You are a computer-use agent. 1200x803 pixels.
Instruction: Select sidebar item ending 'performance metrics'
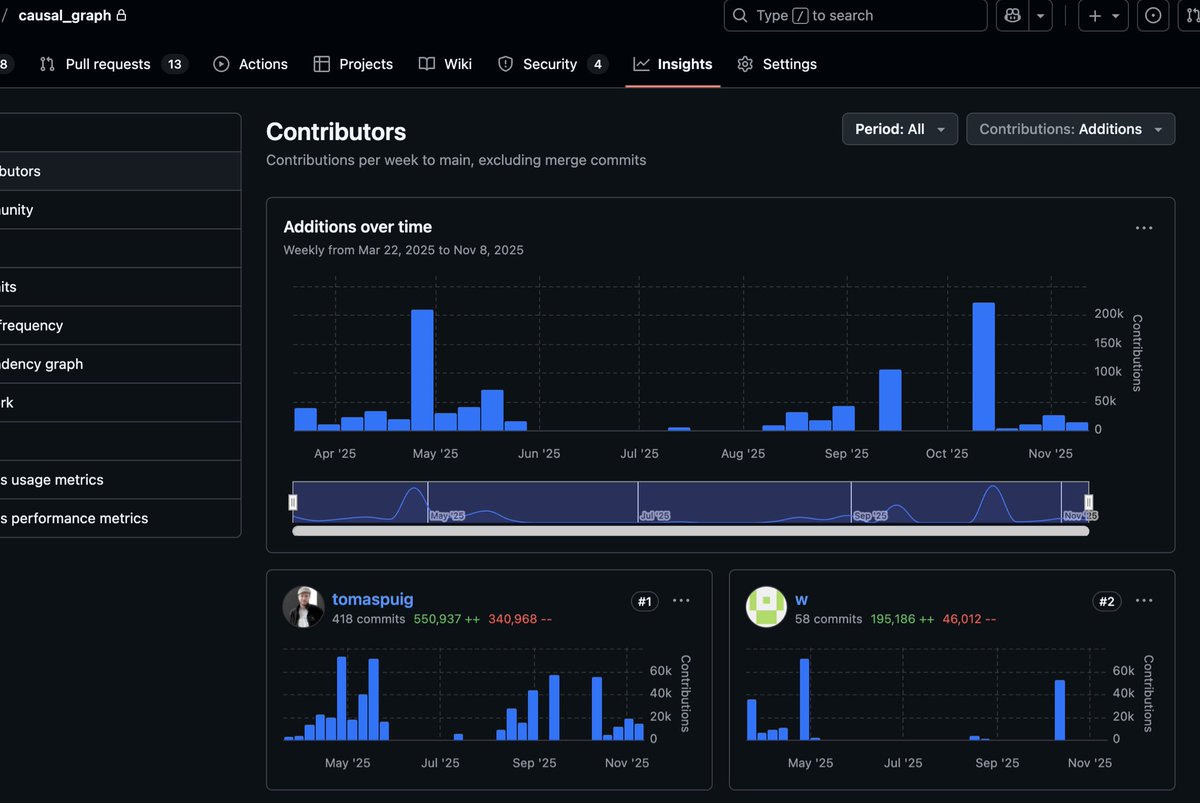(x=120, y=518)
